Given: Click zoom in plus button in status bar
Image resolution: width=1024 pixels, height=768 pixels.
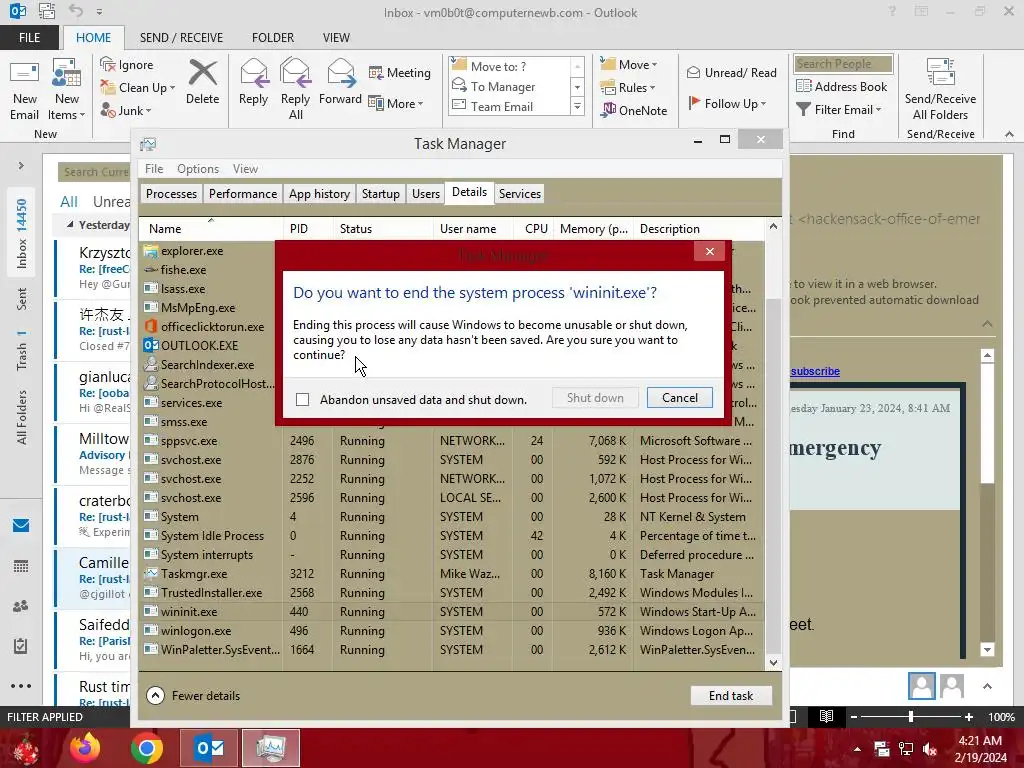Looking at the screenshot, I should click(969, 716).
